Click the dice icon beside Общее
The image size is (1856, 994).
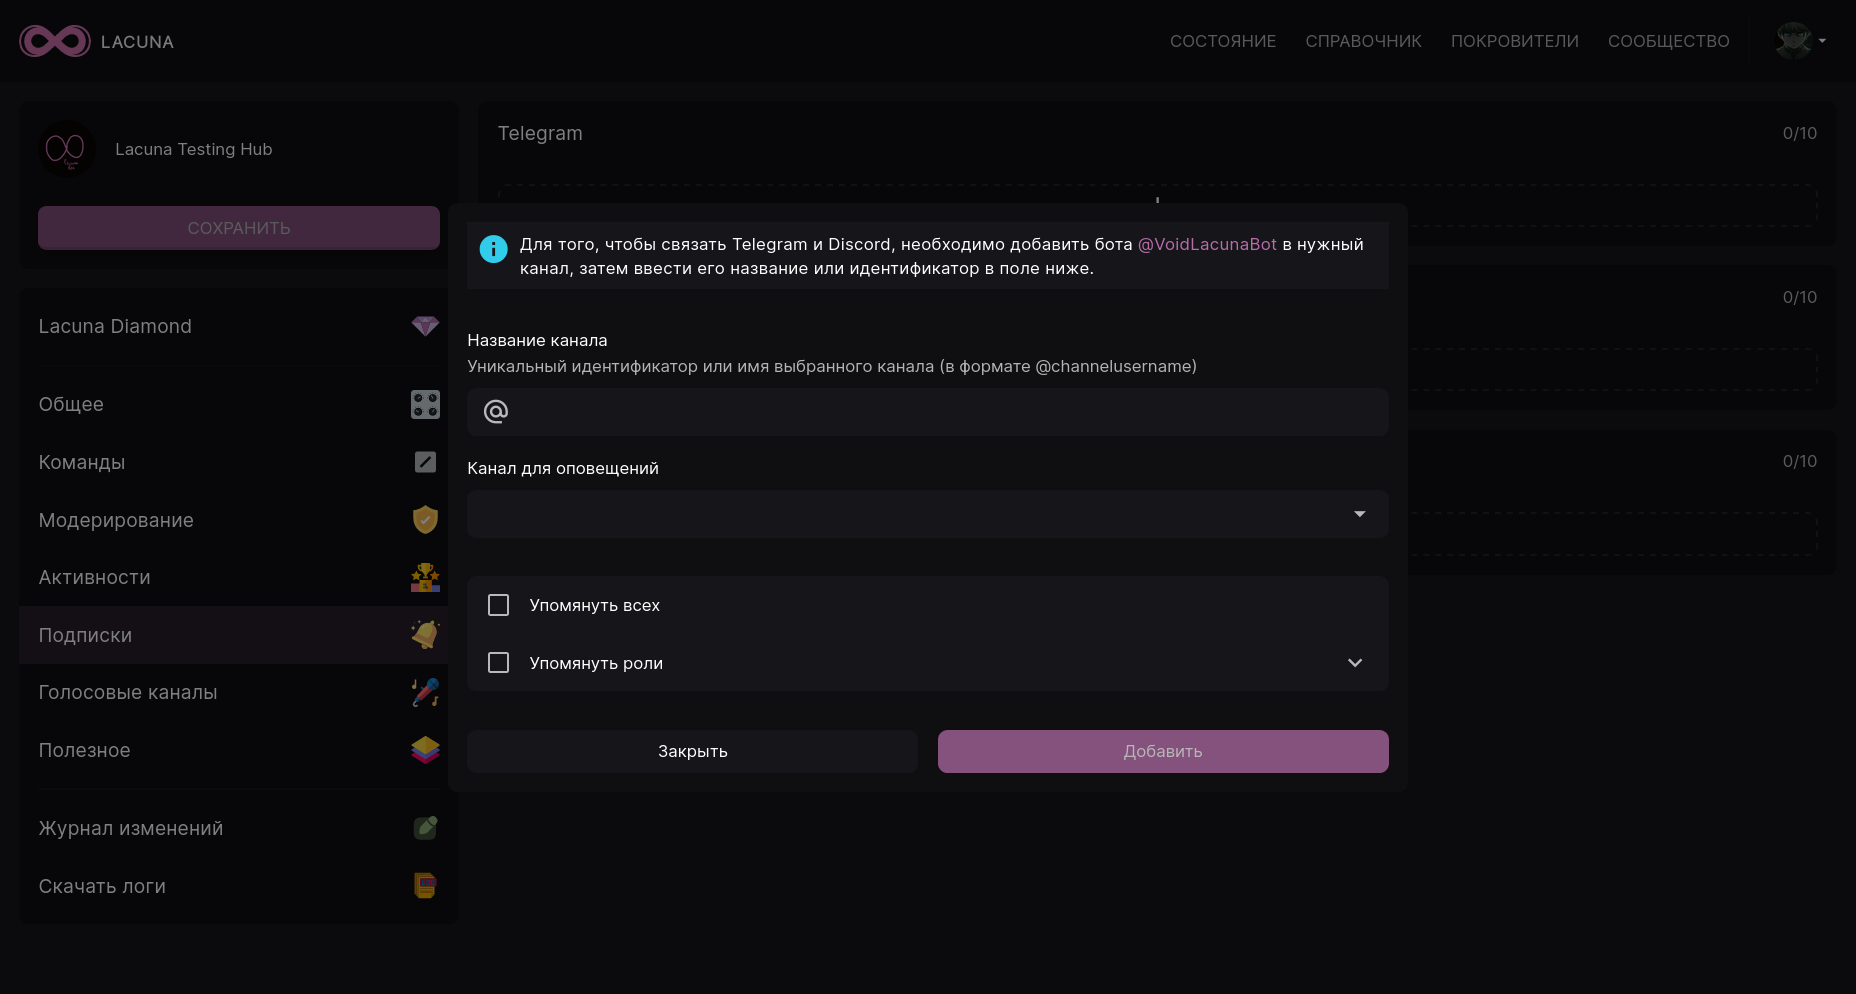tap(425, 404)
